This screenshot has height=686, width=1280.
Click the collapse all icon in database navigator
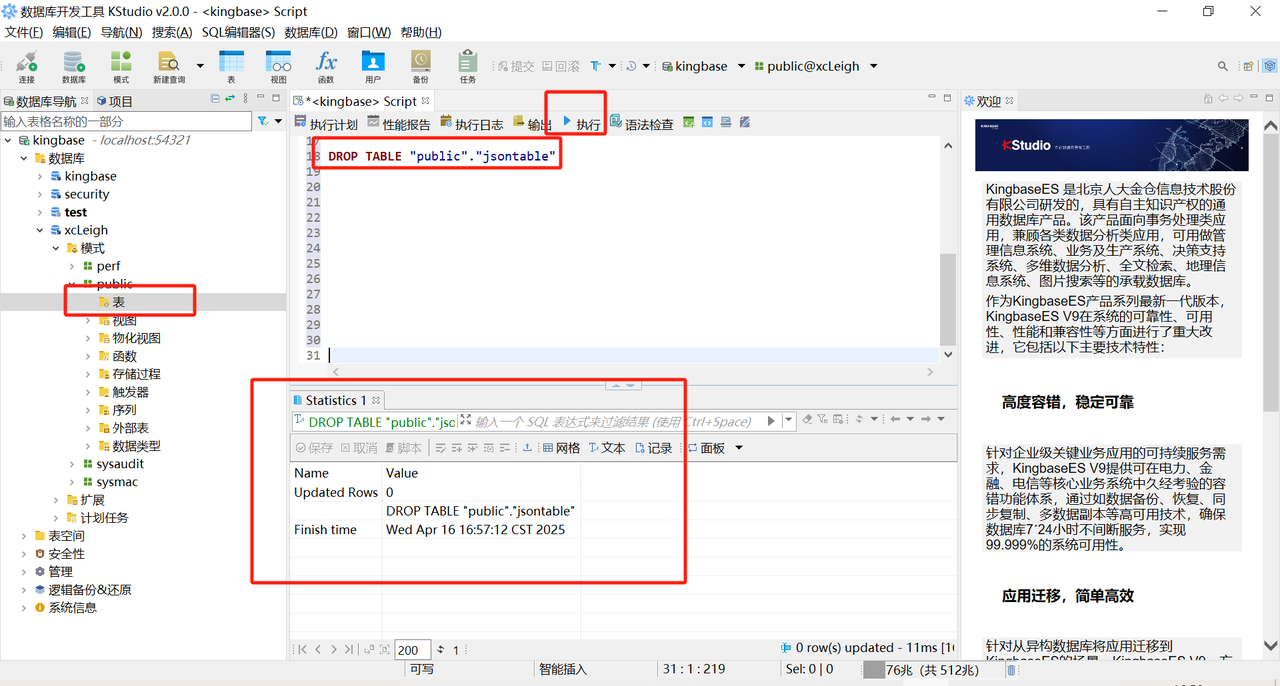[216, 99]
